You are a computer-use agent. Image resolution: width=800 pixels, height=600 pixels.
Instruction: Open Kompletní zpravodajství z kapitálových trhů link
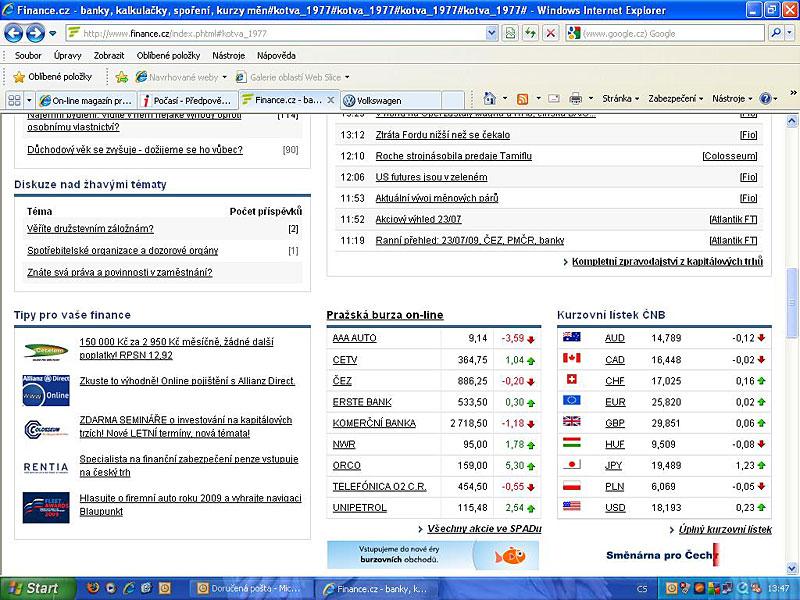click(667, 261)
